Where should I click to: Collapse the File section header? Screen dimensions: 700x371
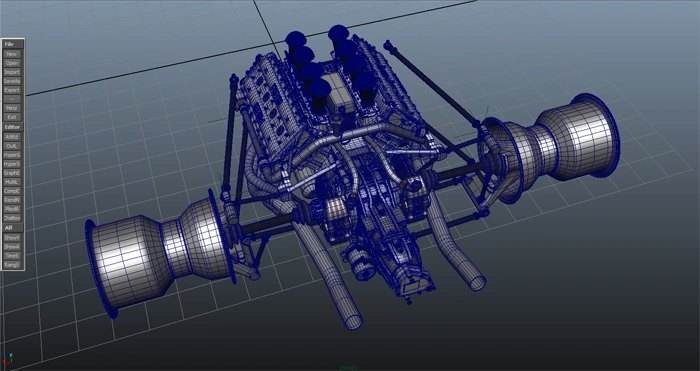pos(12,44)
